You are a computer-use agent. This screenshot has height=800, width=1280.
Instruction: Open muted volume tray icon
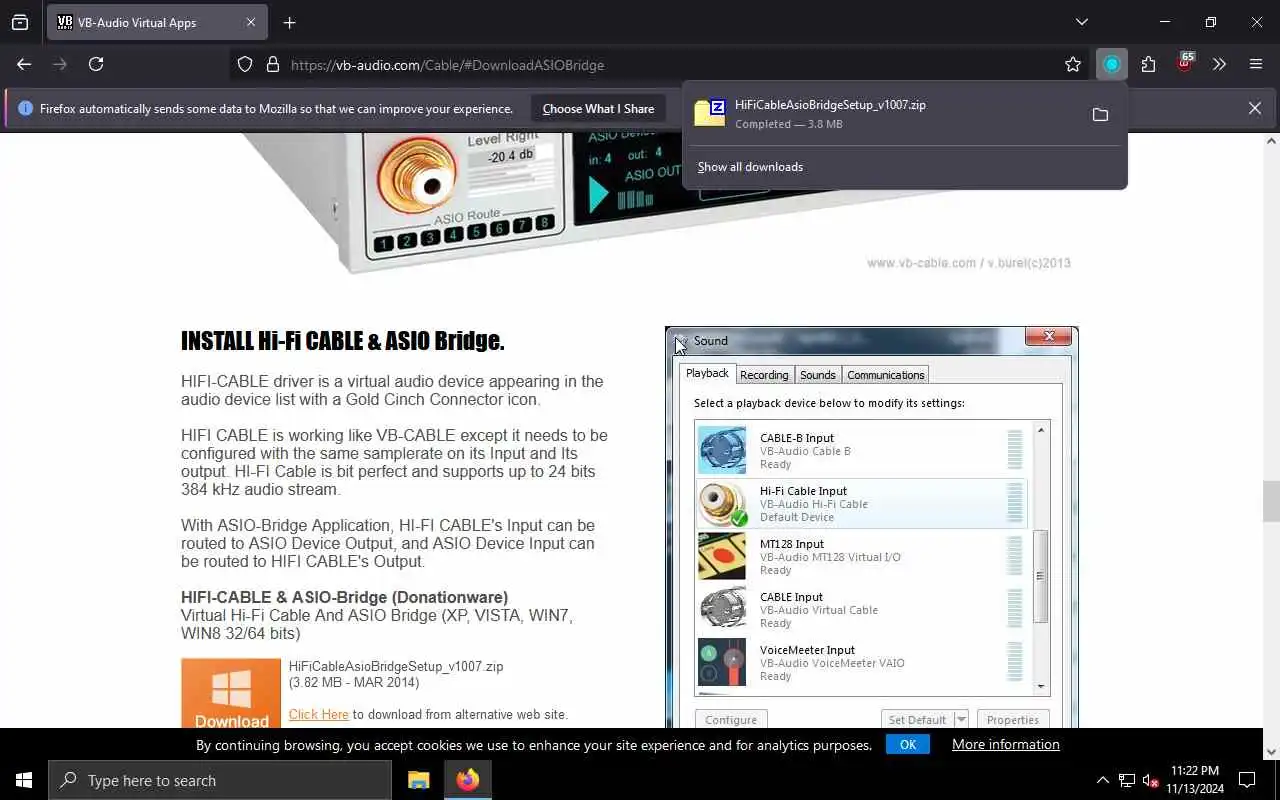pyautogui.click(x=1150, y=780)
